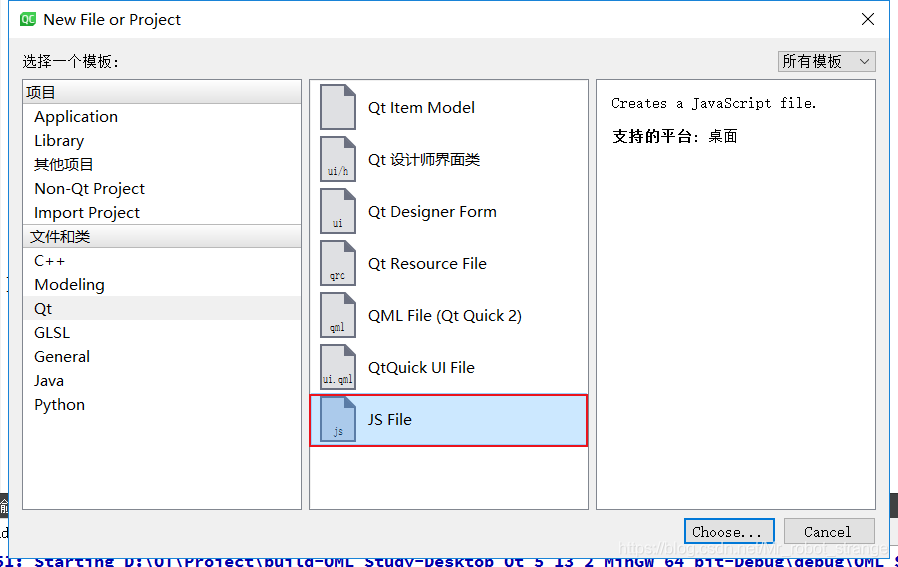Image resolution: width=898 pixels, height=567 pixels.
Task: Select the Python category
Action: pyautogui.click(x=162, y=405)
